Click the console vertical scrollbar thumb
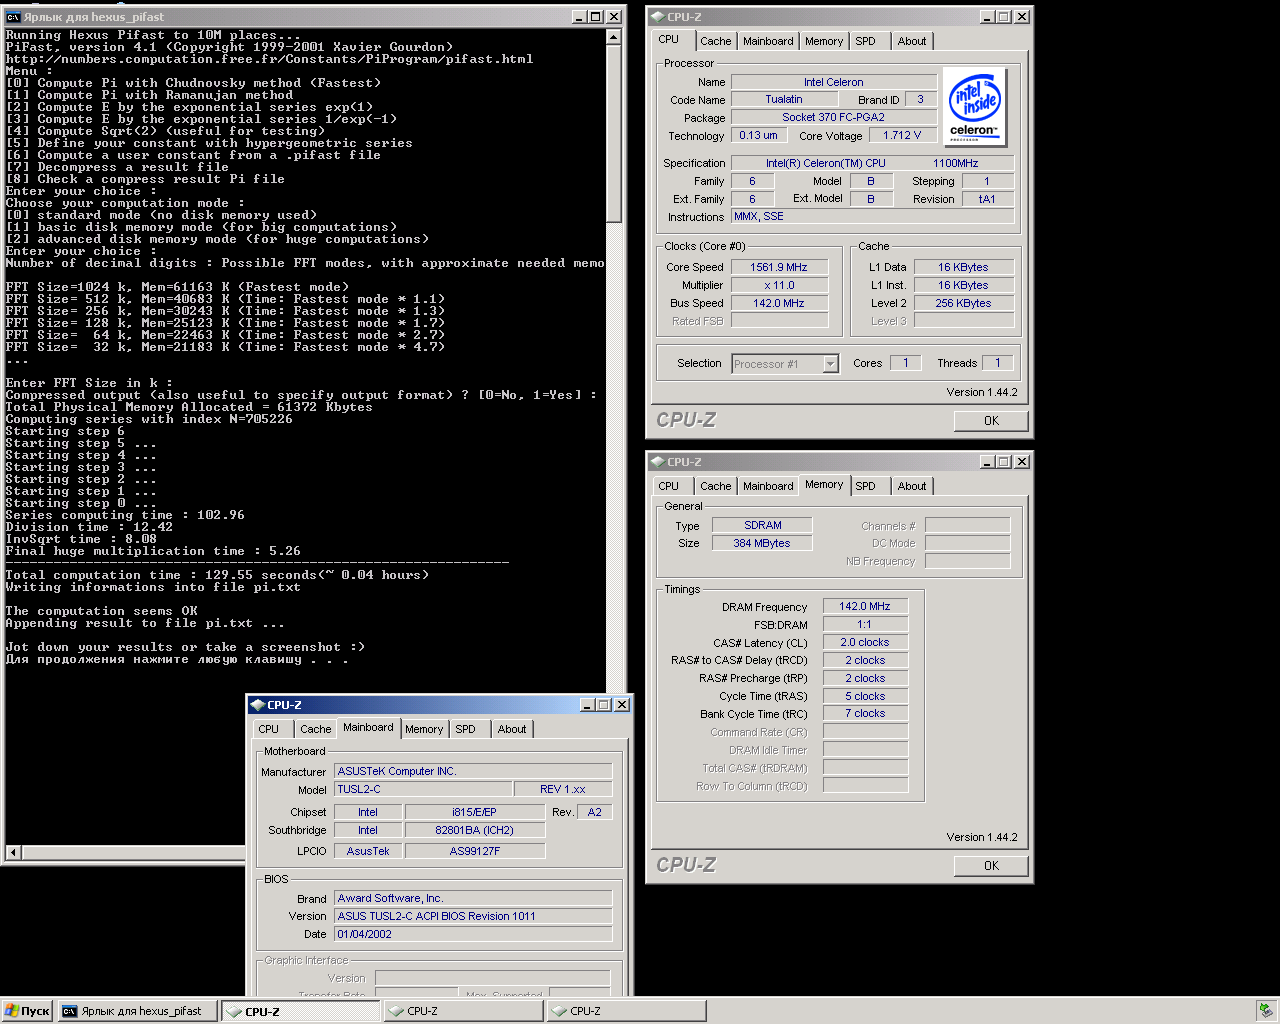The height and width of the screenshot is (1024, 1280). coord(614,133)
